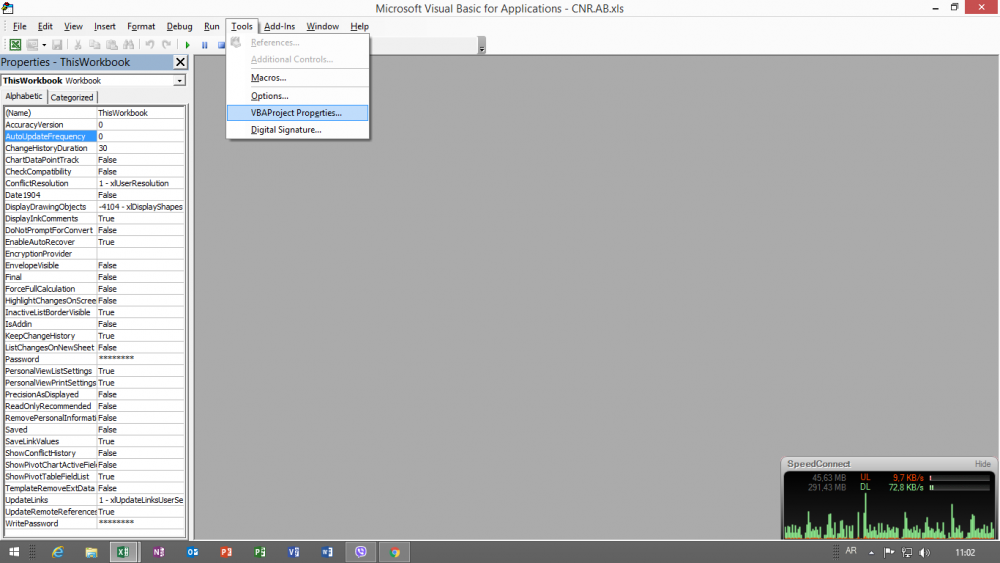This screenshot has width=1000, height=563.
Task: Click the SpeedConnect traffic graph
Action: tap(889, 515)
